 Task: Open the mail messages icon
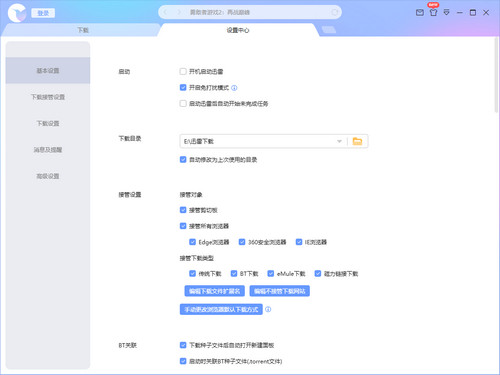[420, 13]
